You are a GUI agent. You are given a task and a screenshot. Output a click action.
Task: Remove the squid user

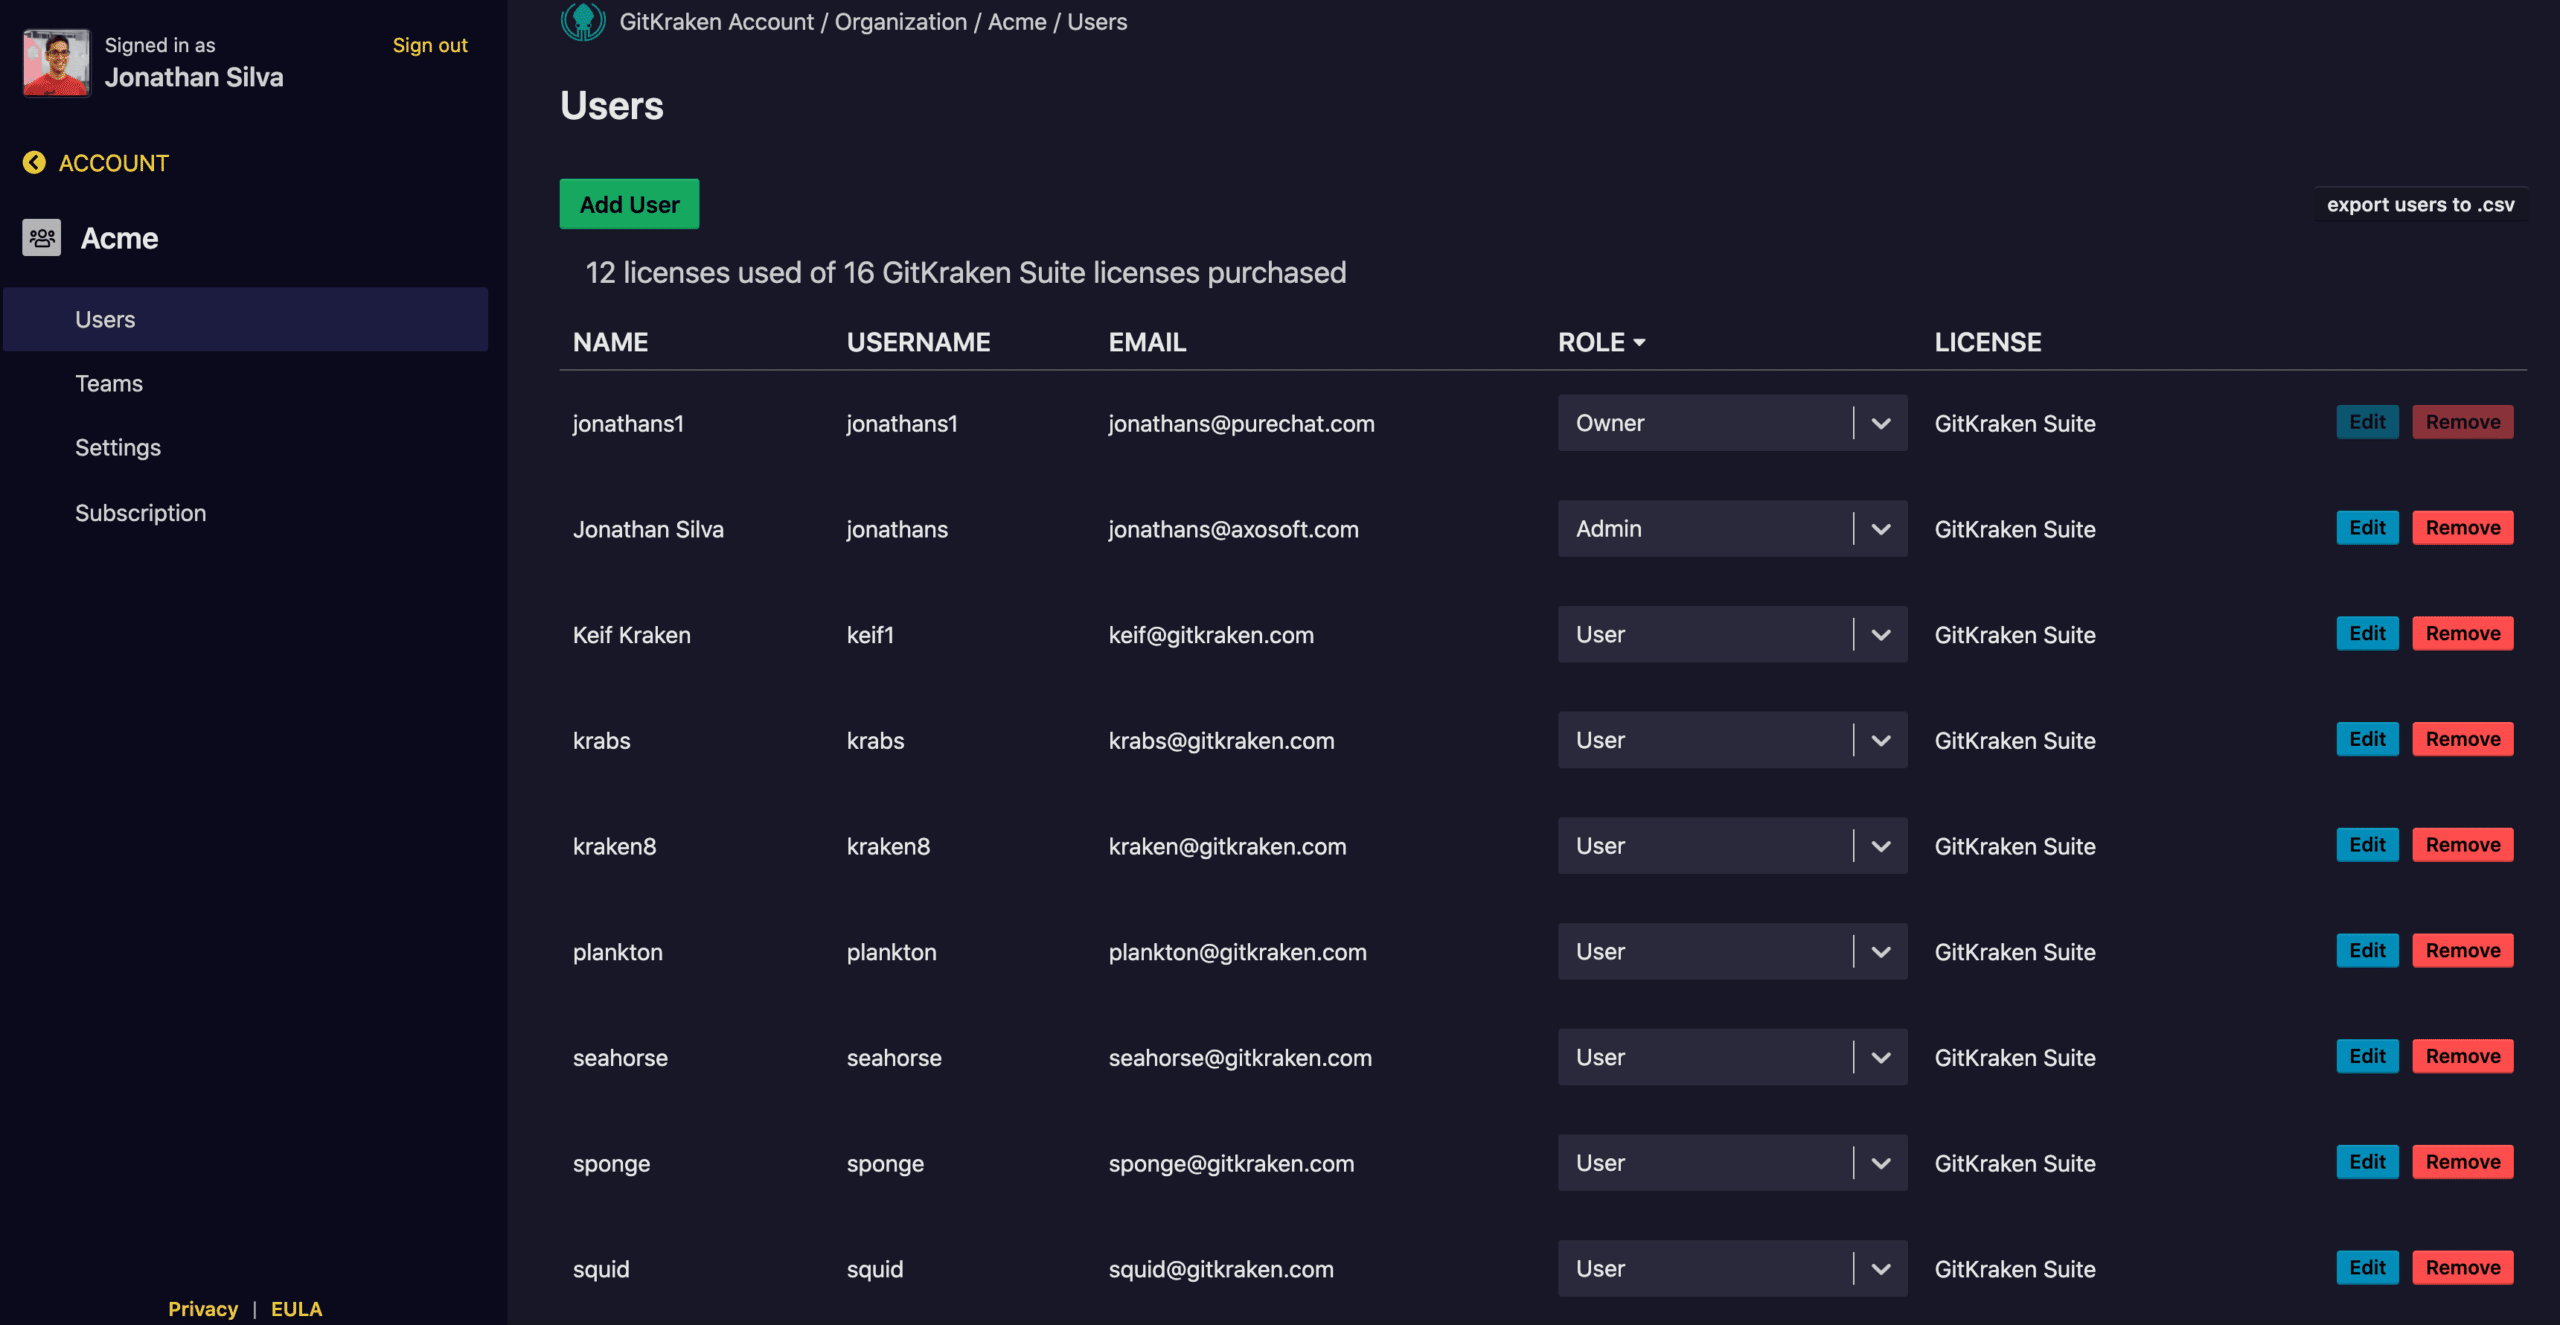(2462, 1268)
